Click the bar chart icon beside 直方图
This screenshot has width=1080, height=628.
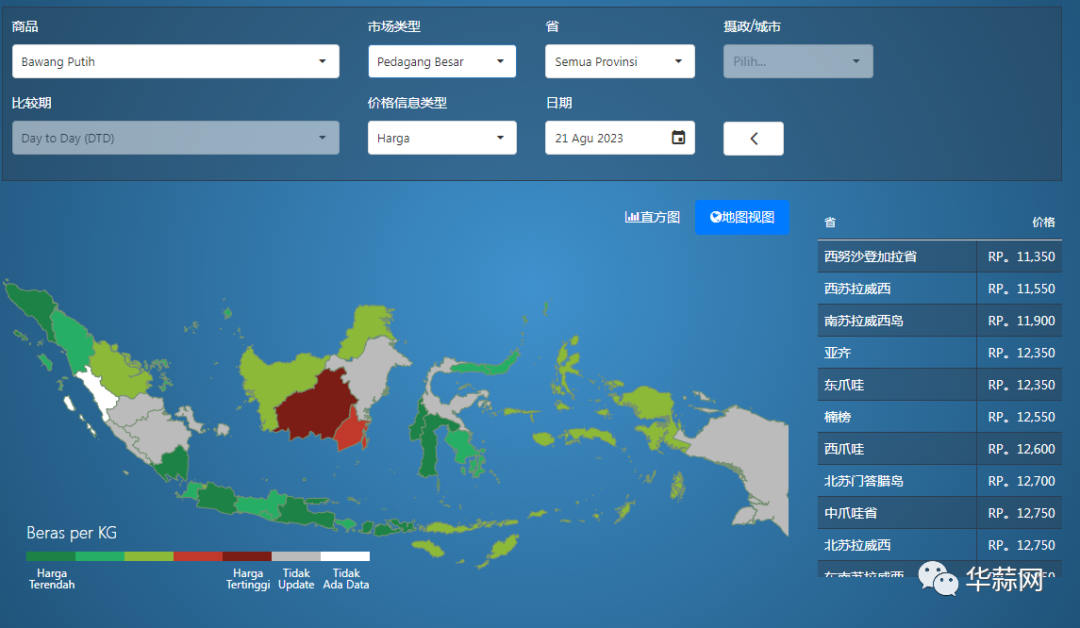click(x=632, y=217)
